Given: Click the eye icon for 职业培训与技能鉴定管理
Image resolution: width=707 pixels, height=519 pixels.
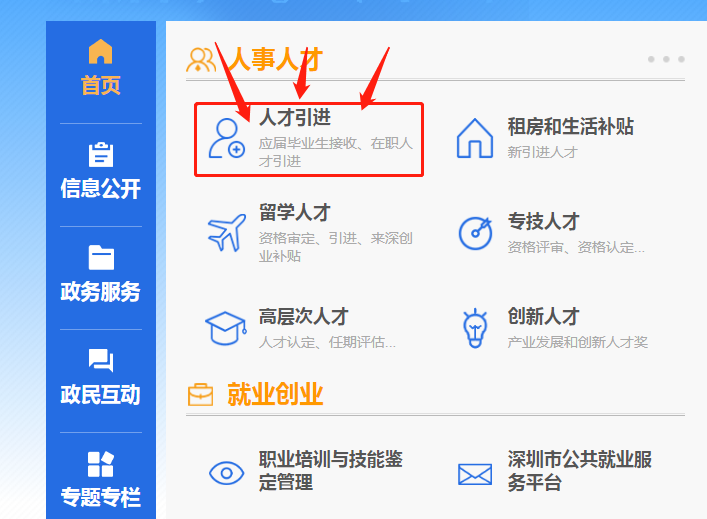Looking at the screenshot, I should pos(226,473).
